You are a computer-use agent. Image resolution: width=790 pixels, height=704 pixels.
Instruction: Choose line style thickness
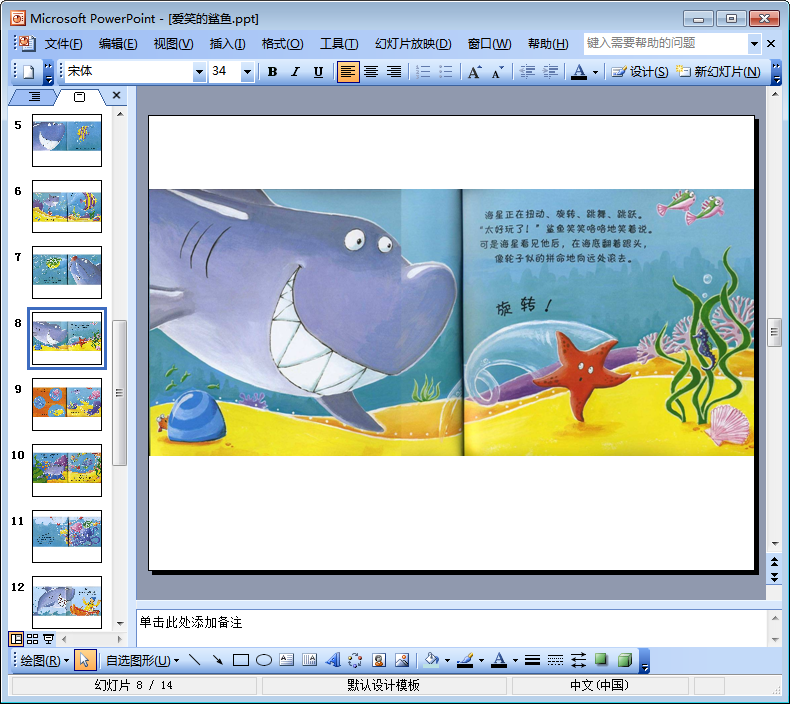532,660
